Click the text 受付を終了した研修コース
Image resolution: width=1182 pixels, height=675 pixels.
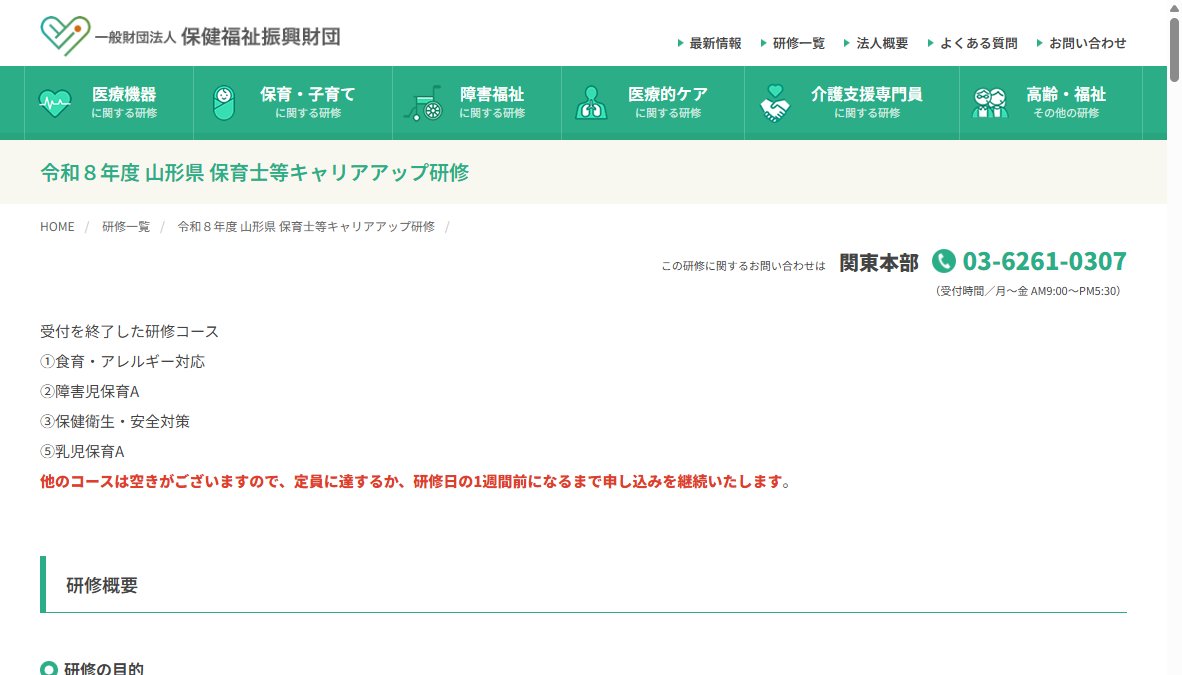point(130,332)
